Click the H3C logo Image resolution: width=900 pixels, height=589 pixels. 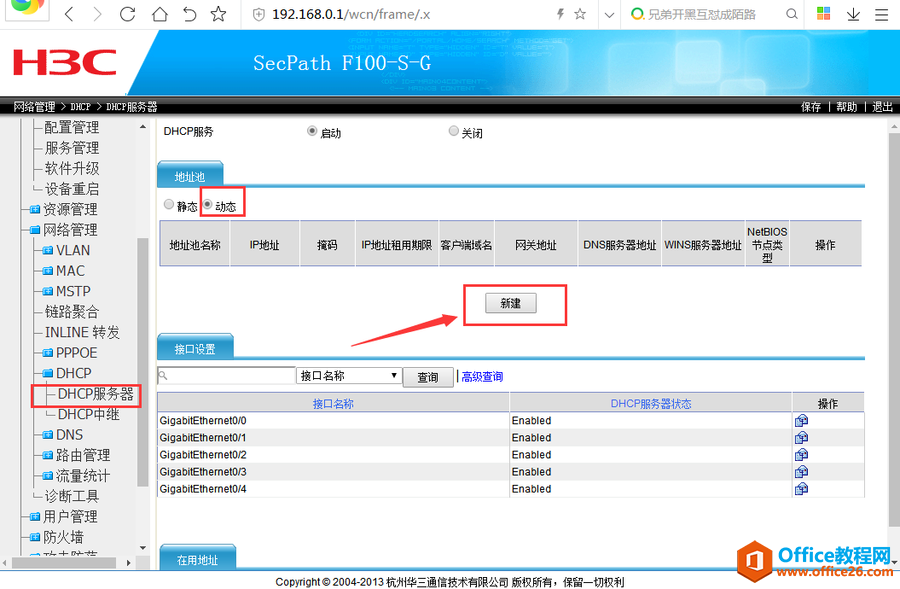pyautogui.click(x=64, y=63)
